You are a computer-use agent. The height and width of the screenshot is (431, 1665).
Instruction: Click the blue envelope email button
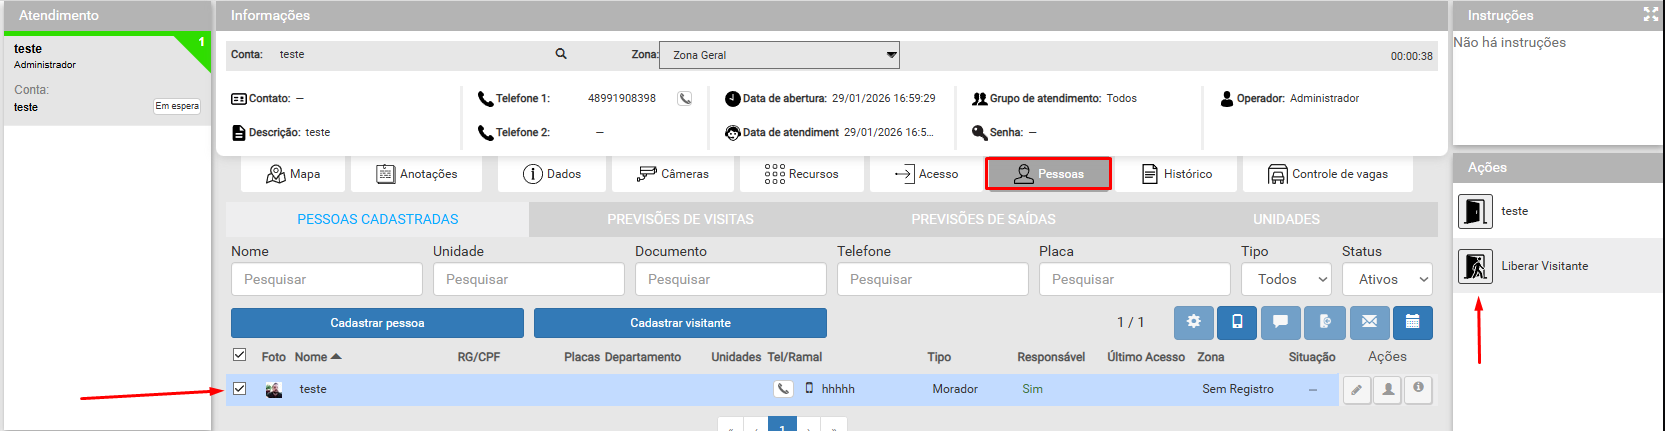coord(1369,322)
